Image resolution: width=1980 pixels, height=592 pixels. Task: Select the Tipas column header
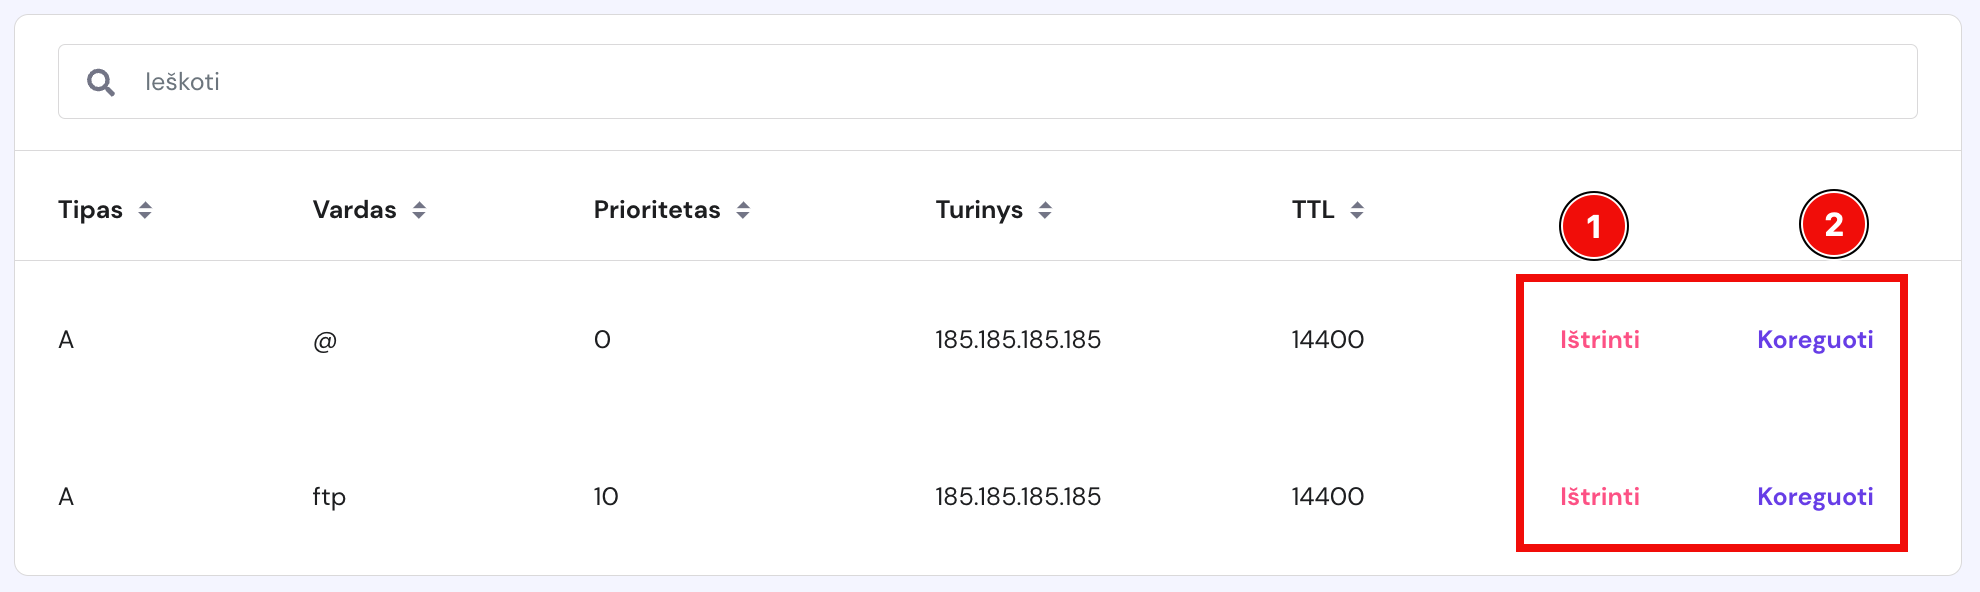(91, 210)
